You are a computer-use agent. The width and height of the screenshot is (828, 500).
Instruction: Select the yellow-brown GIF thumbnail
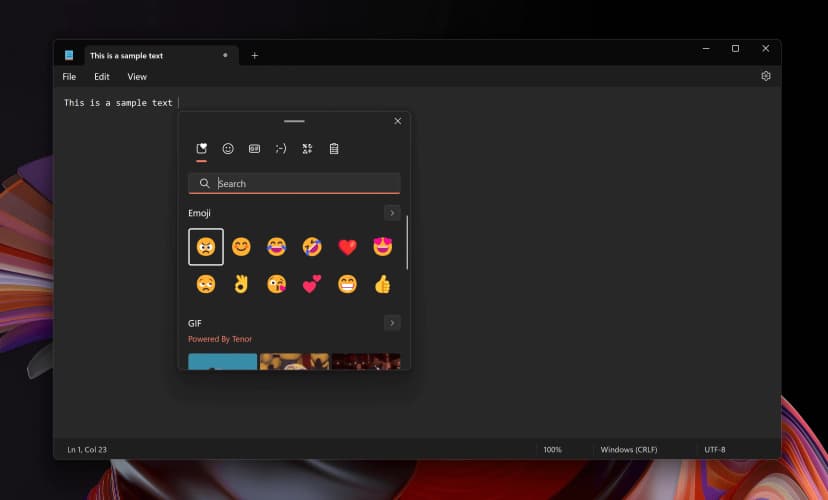294,362
